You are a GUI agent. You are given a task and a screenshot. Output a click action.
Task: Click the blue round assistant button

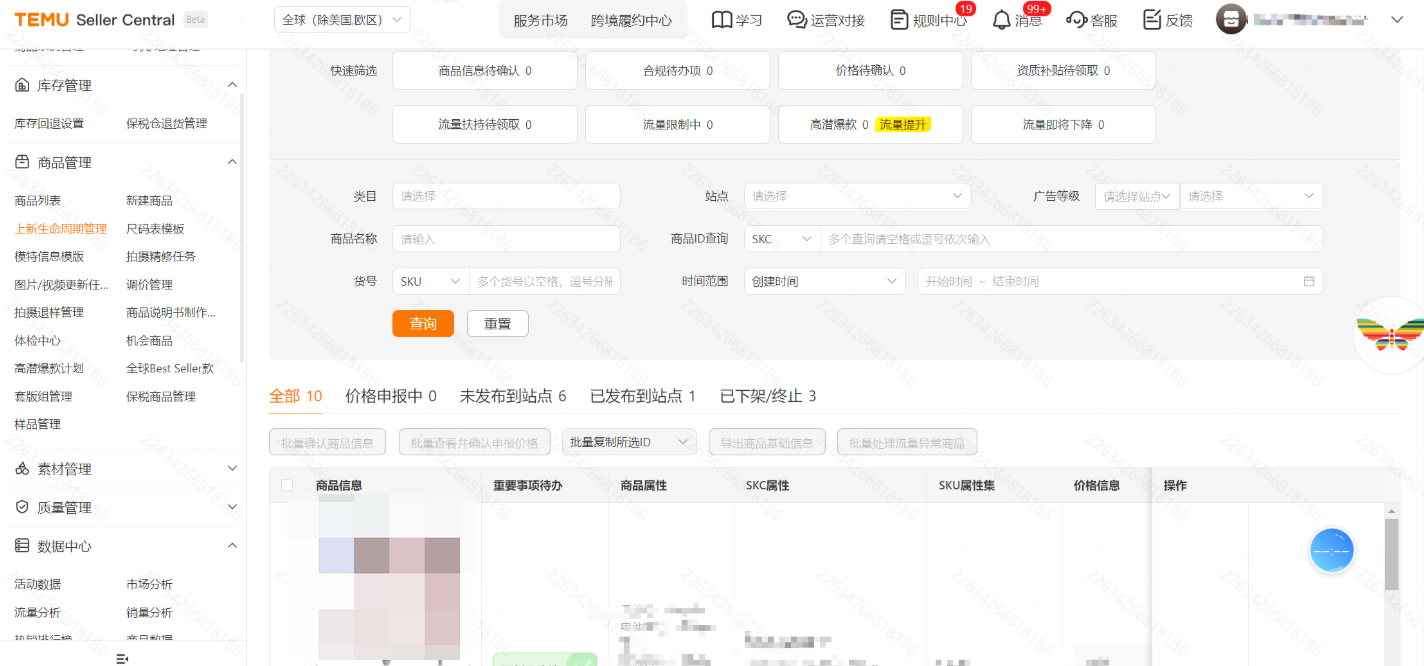click(1332, 550)
